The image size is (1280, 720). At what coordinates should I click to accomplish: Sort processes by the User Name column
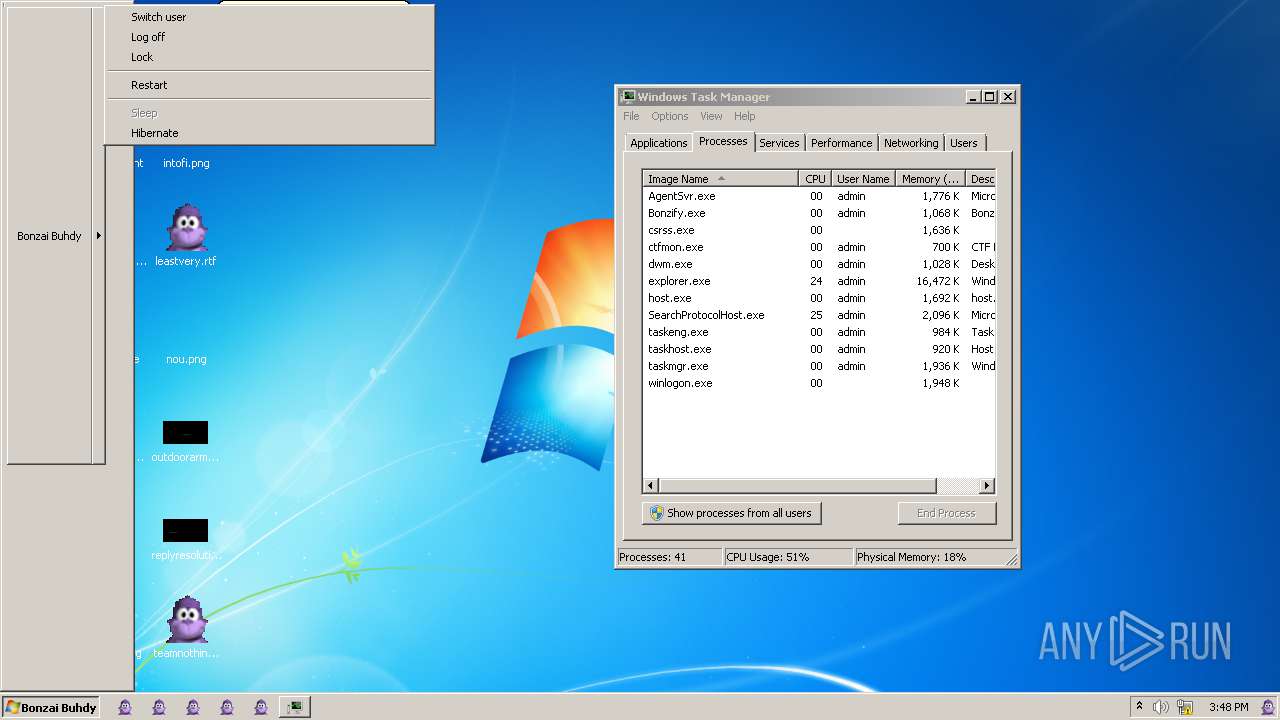863,179
